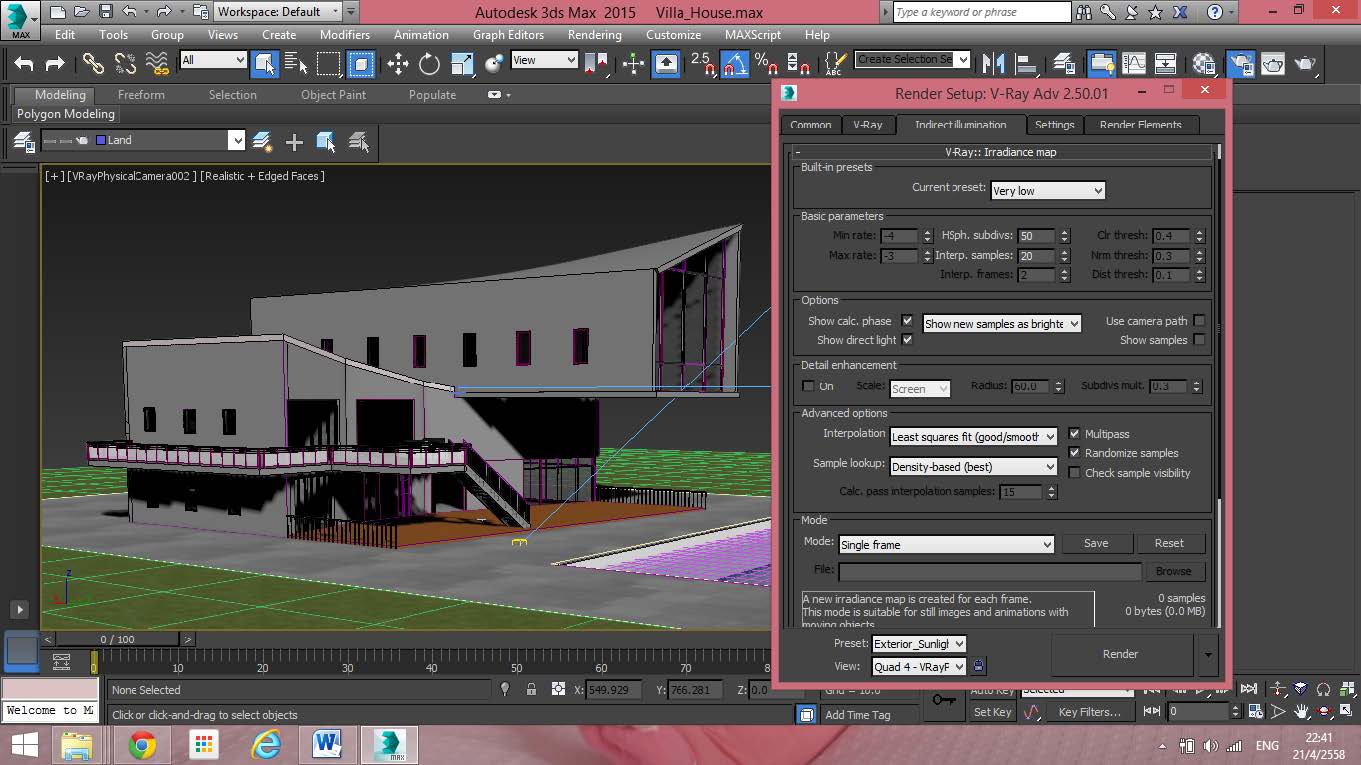The width and height of the screenshot is (1361, 765).
Task: Open Sample lookup Density-based dropdown
Action: point(974,467)
